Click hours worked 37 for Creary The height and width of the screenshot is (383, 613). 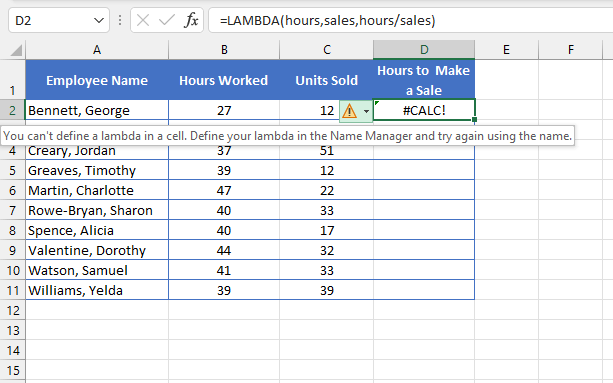click(224, 151)
